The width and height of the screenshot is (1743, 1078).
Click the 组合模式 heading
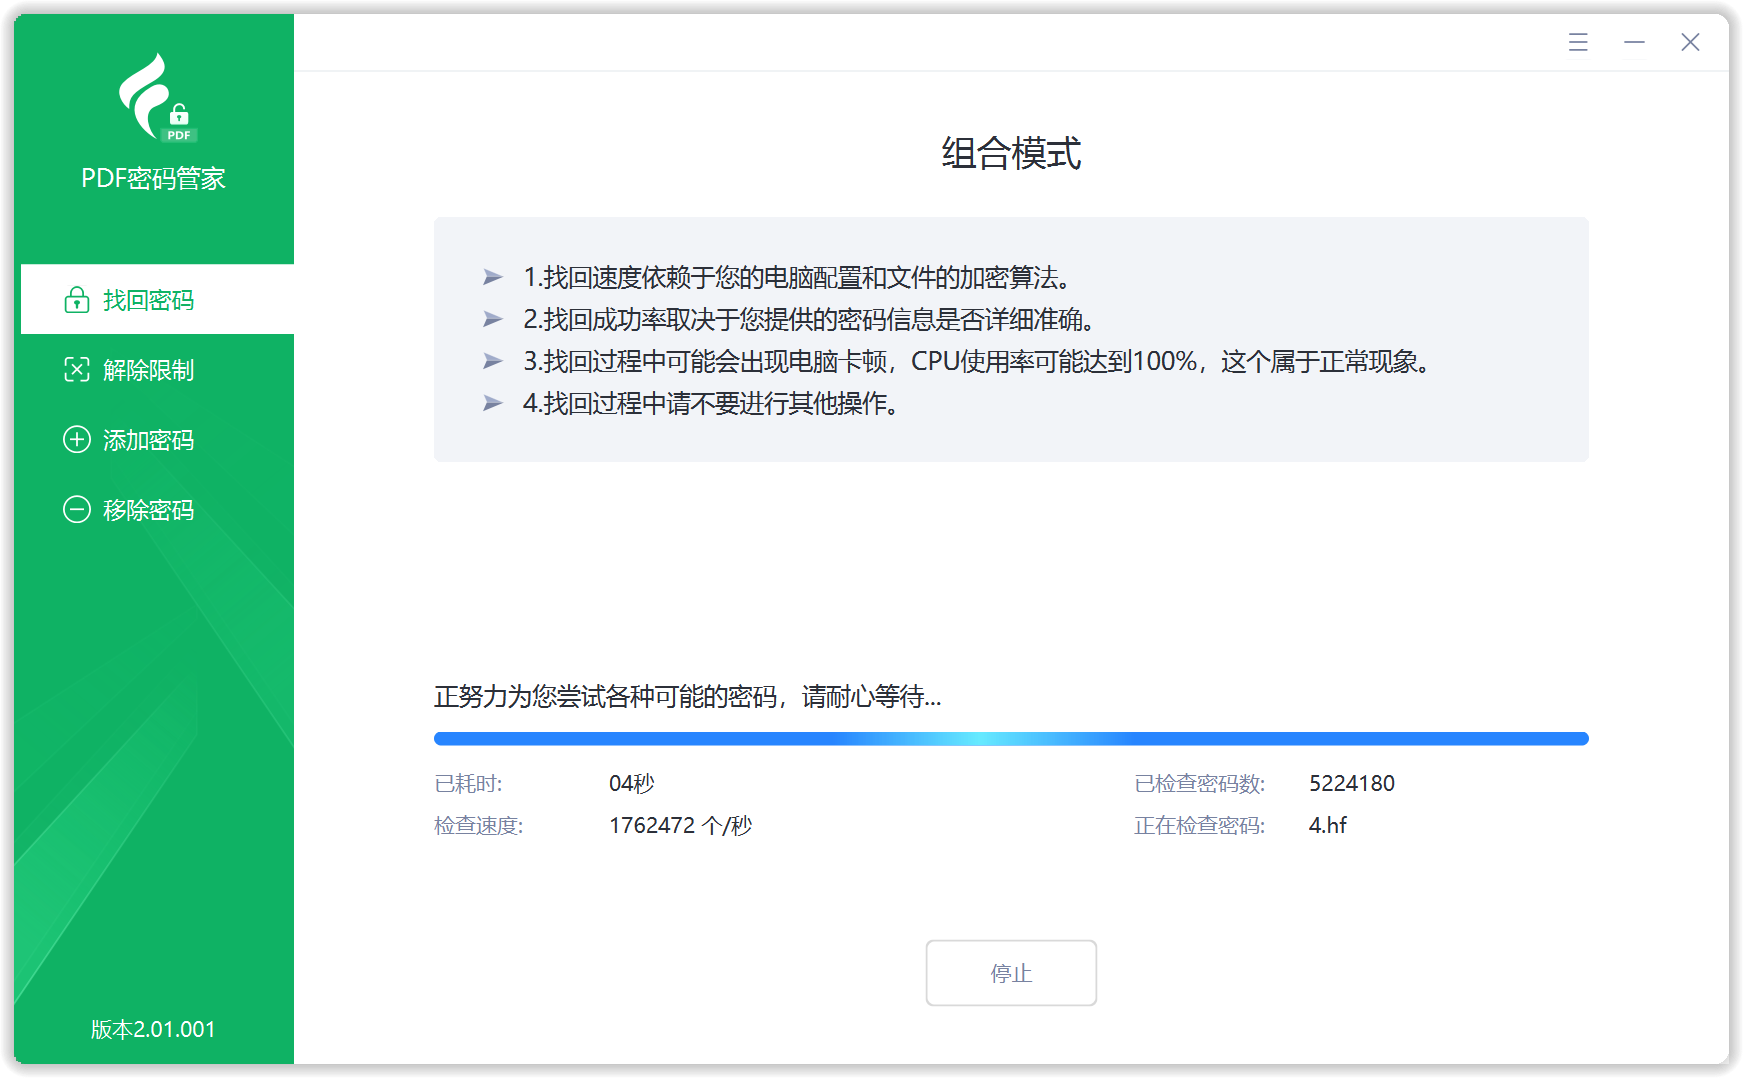(x=1011, y=154)
